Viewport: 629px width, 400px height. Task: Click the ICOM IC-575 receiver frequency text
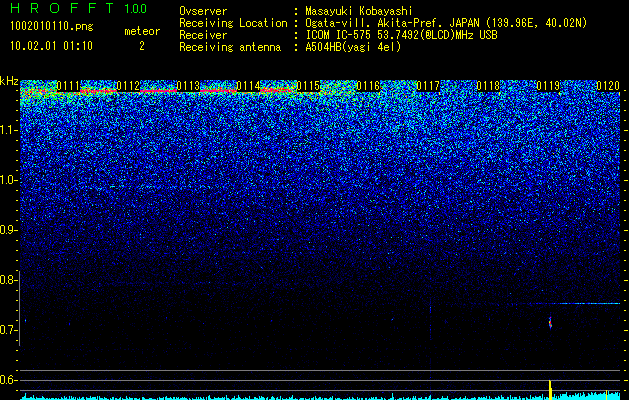pyautogui.click(x=401, y=36)
